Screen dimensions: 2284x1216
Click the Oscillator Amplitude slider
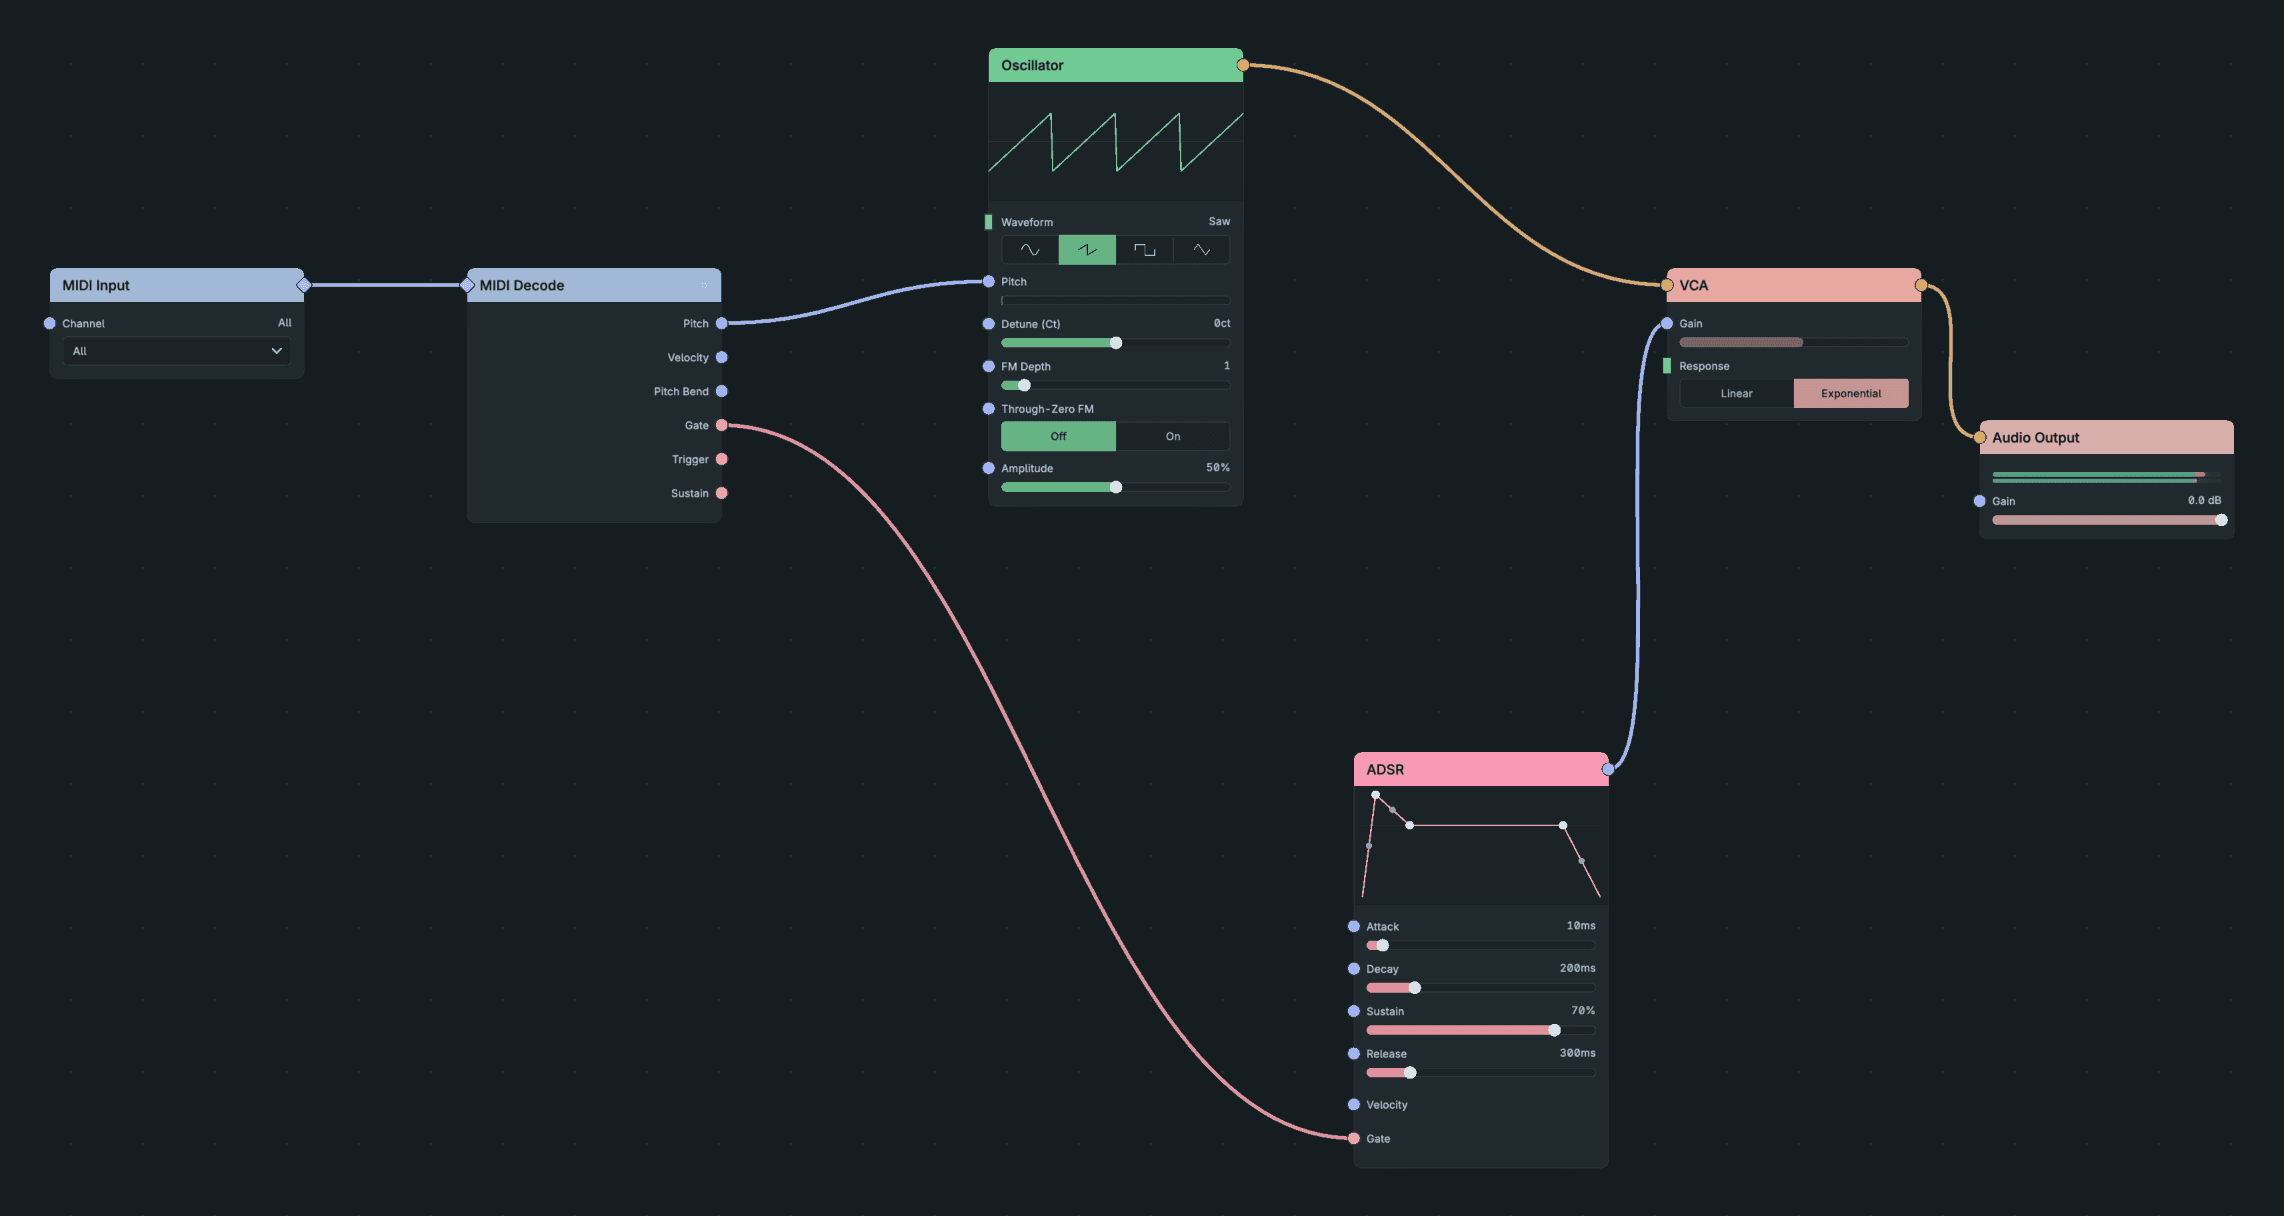click(x=1115, y=487)
